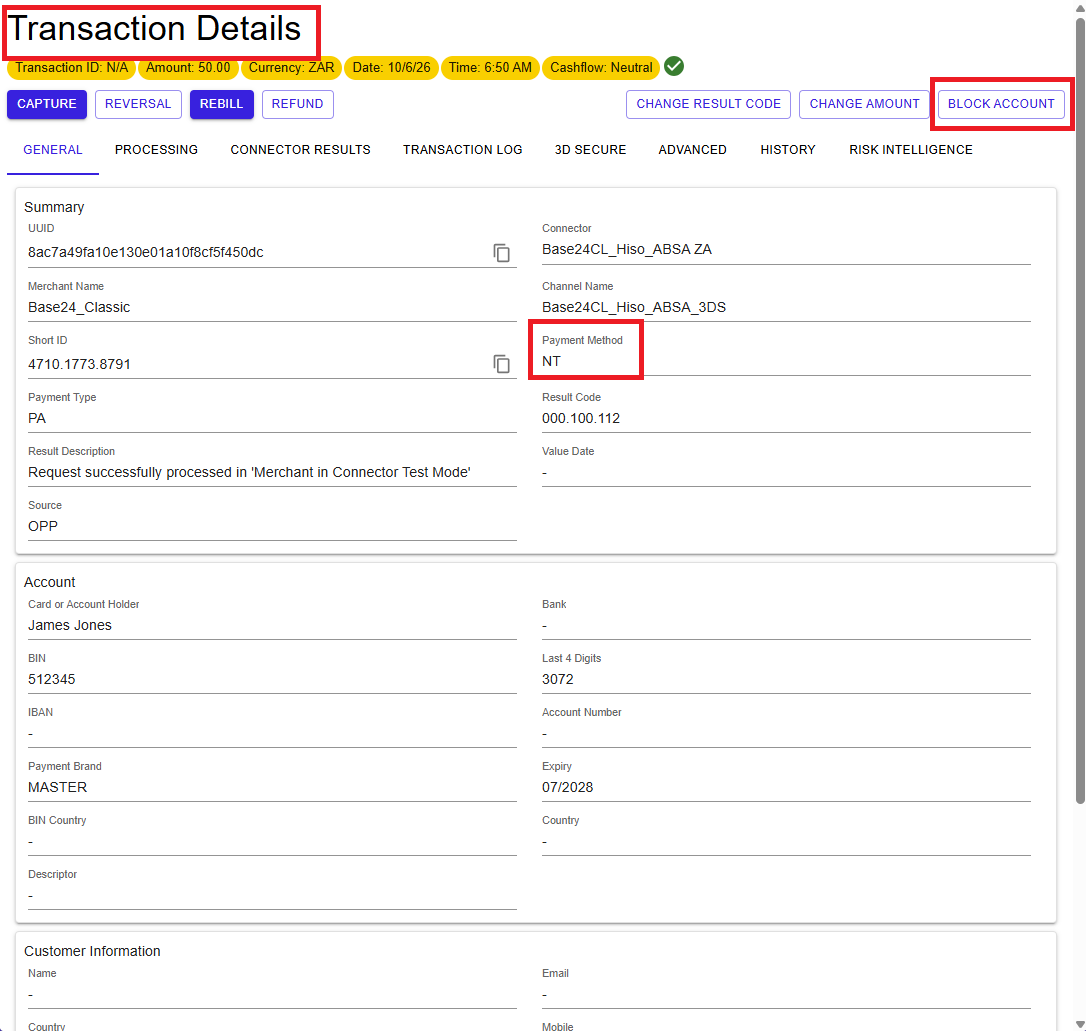Click the CAPTURE button

point(47,104)
